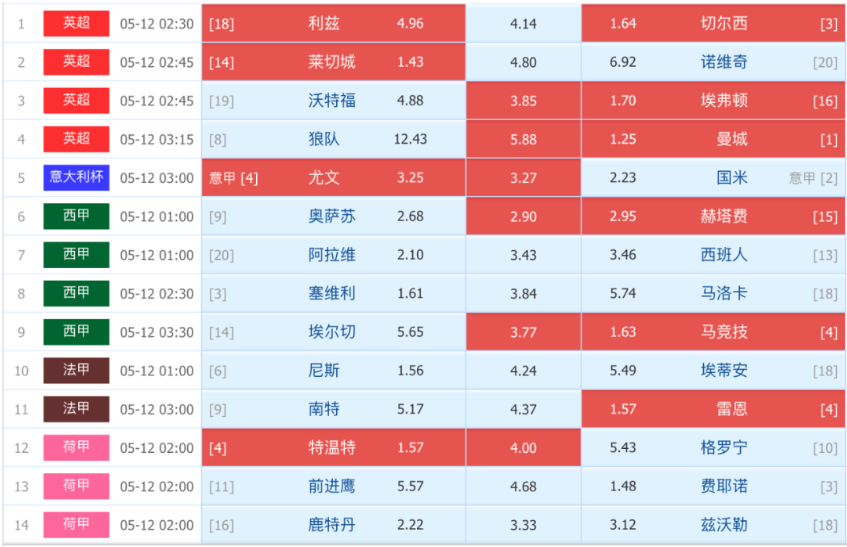
Task: Open the 雷恩 team link
Action: tap(732, 409)
